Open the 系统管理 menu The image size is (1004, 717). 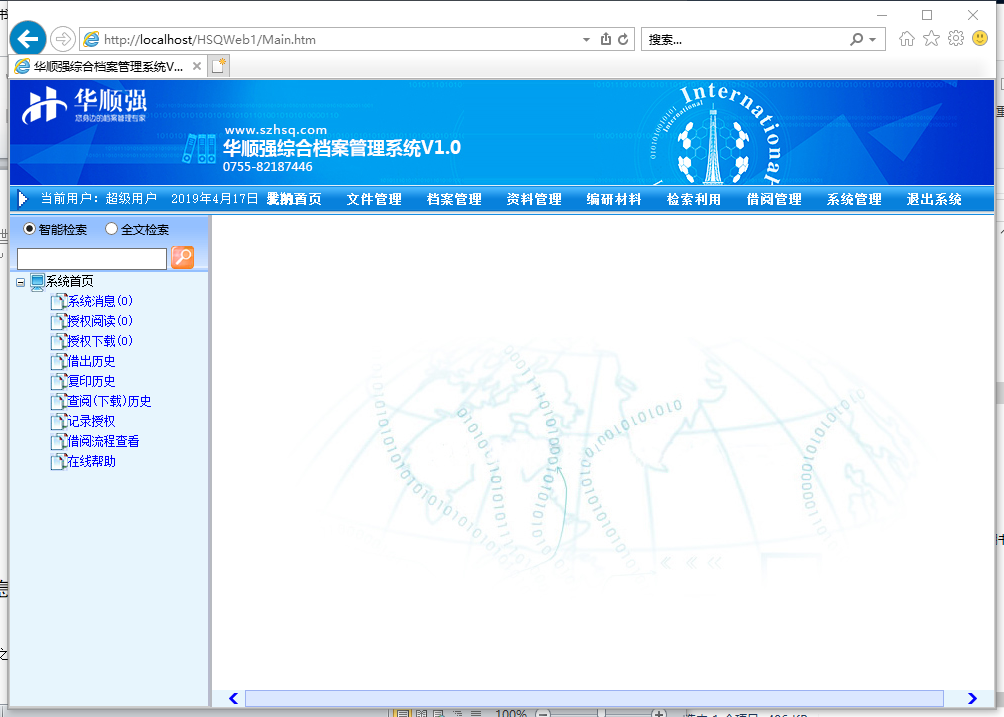click(854, 199)
